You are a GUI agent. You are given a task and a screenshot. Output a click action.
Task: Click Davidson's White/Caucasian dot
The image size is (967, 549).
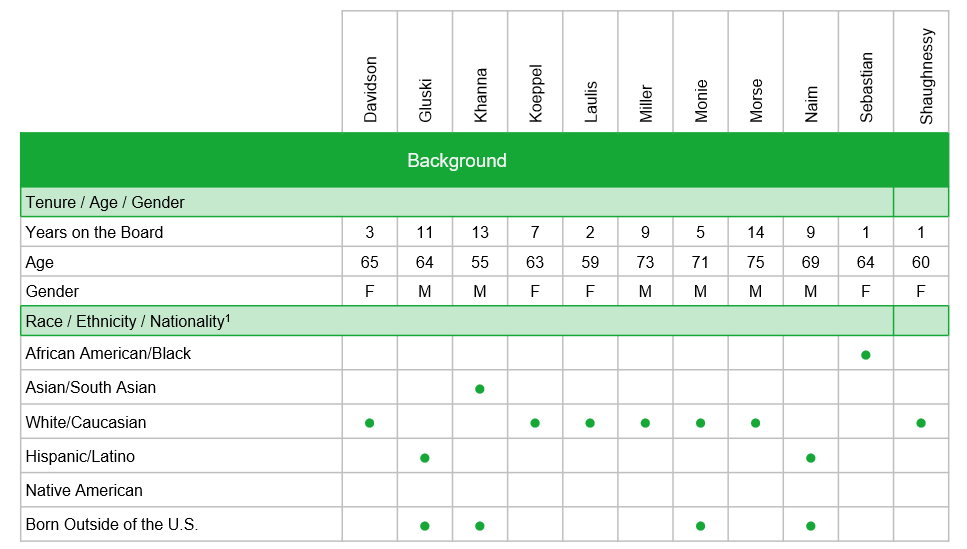click(370, 423)
